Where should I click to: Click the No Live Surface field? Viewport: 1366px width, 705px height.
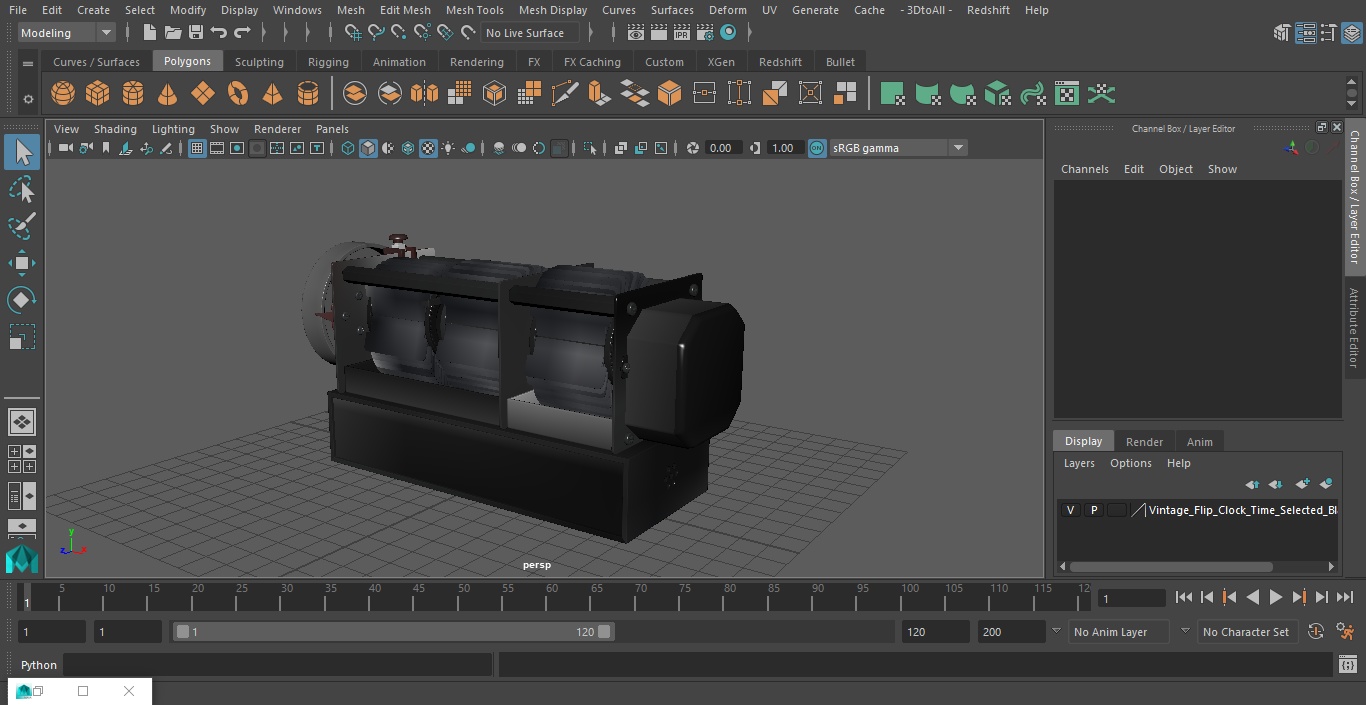pyautogui.click(x=529, y=33)
